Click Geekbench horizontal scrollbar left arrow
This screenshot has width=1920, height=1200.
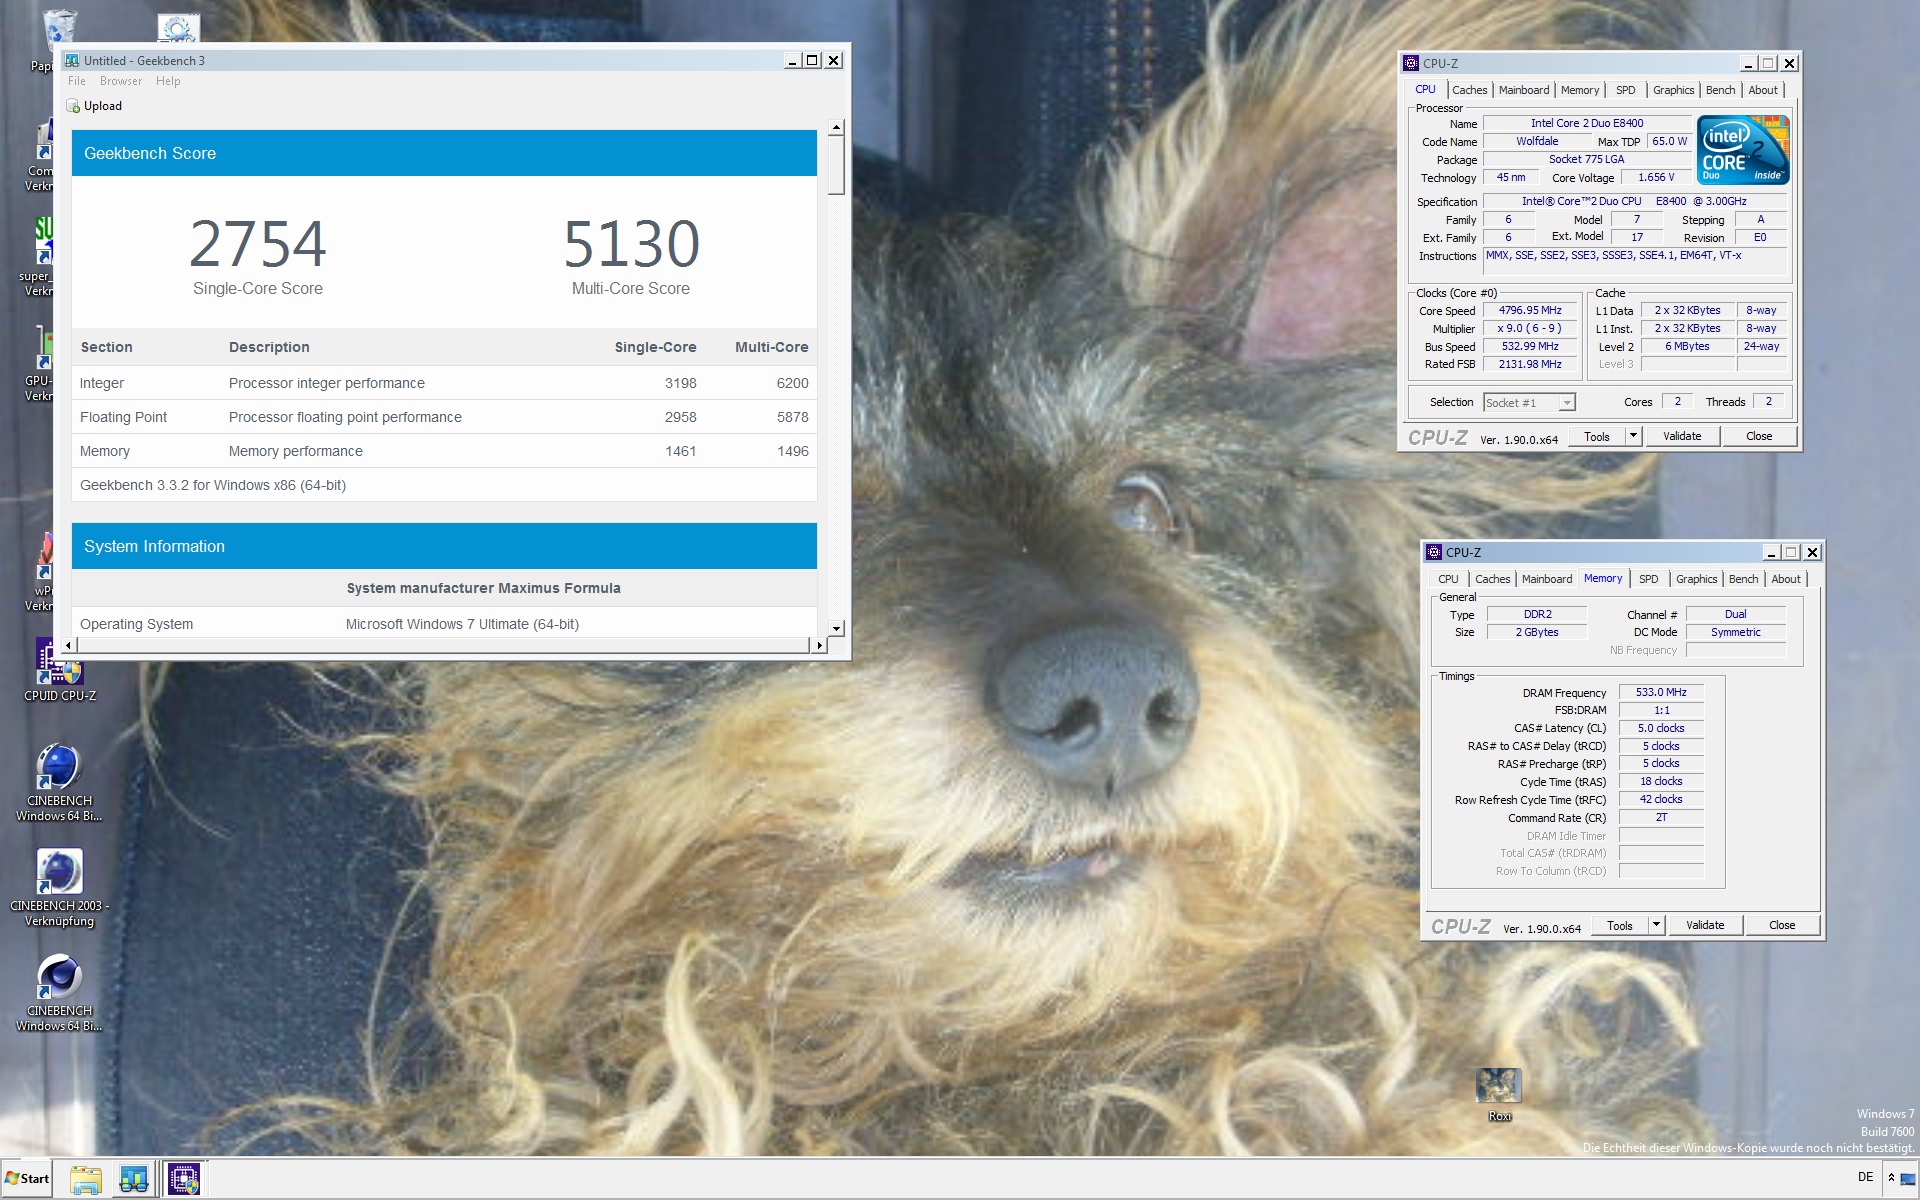68,645
